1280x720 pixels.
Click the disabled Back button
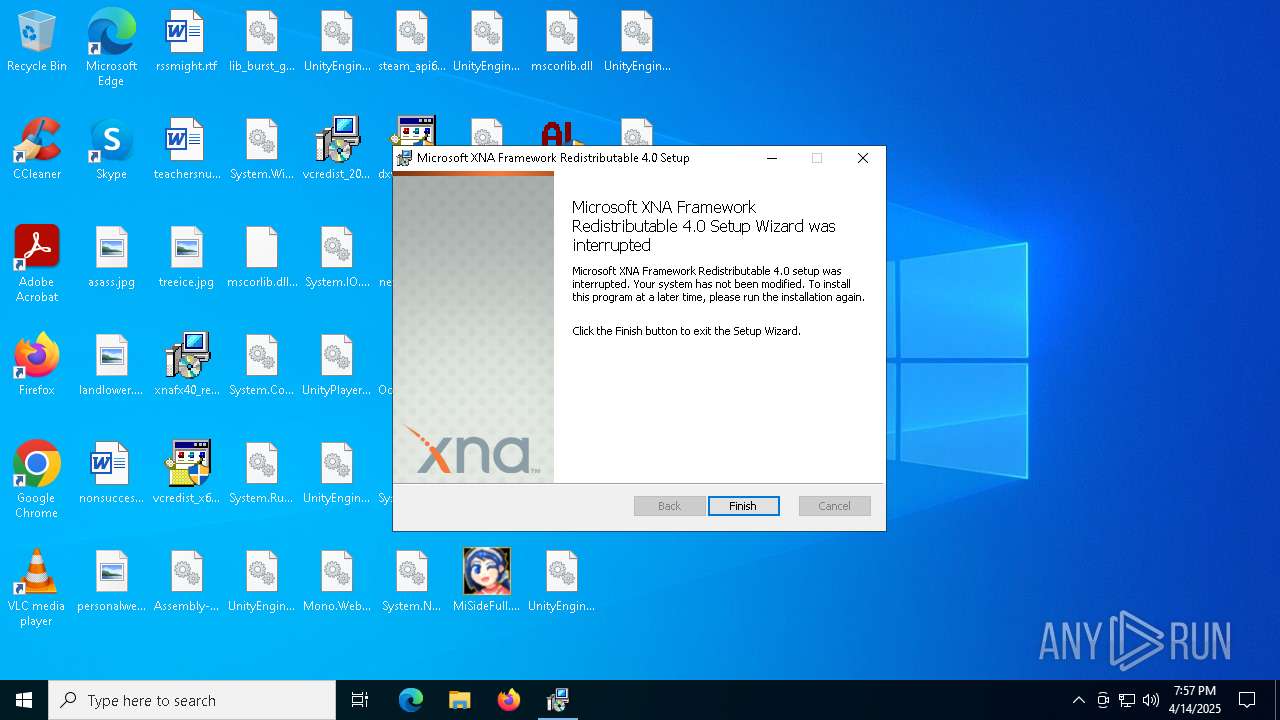coord(669,506)
